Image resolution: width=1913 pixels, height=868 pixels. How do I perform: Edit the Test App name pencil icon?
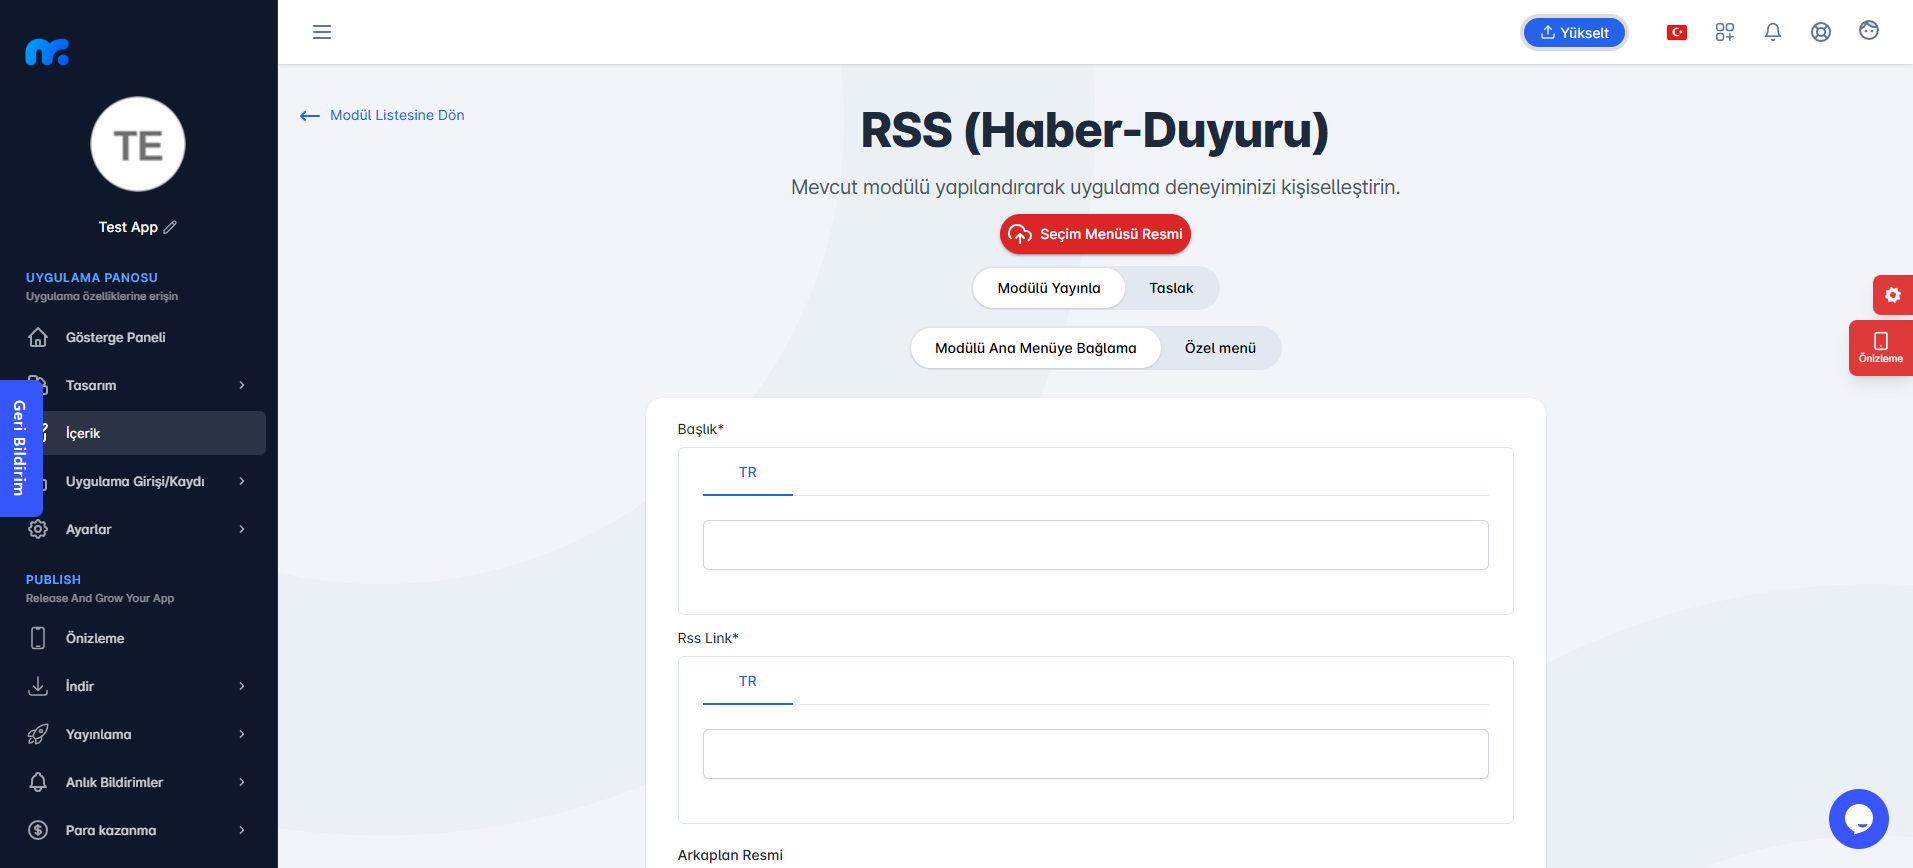click(170, 227)
